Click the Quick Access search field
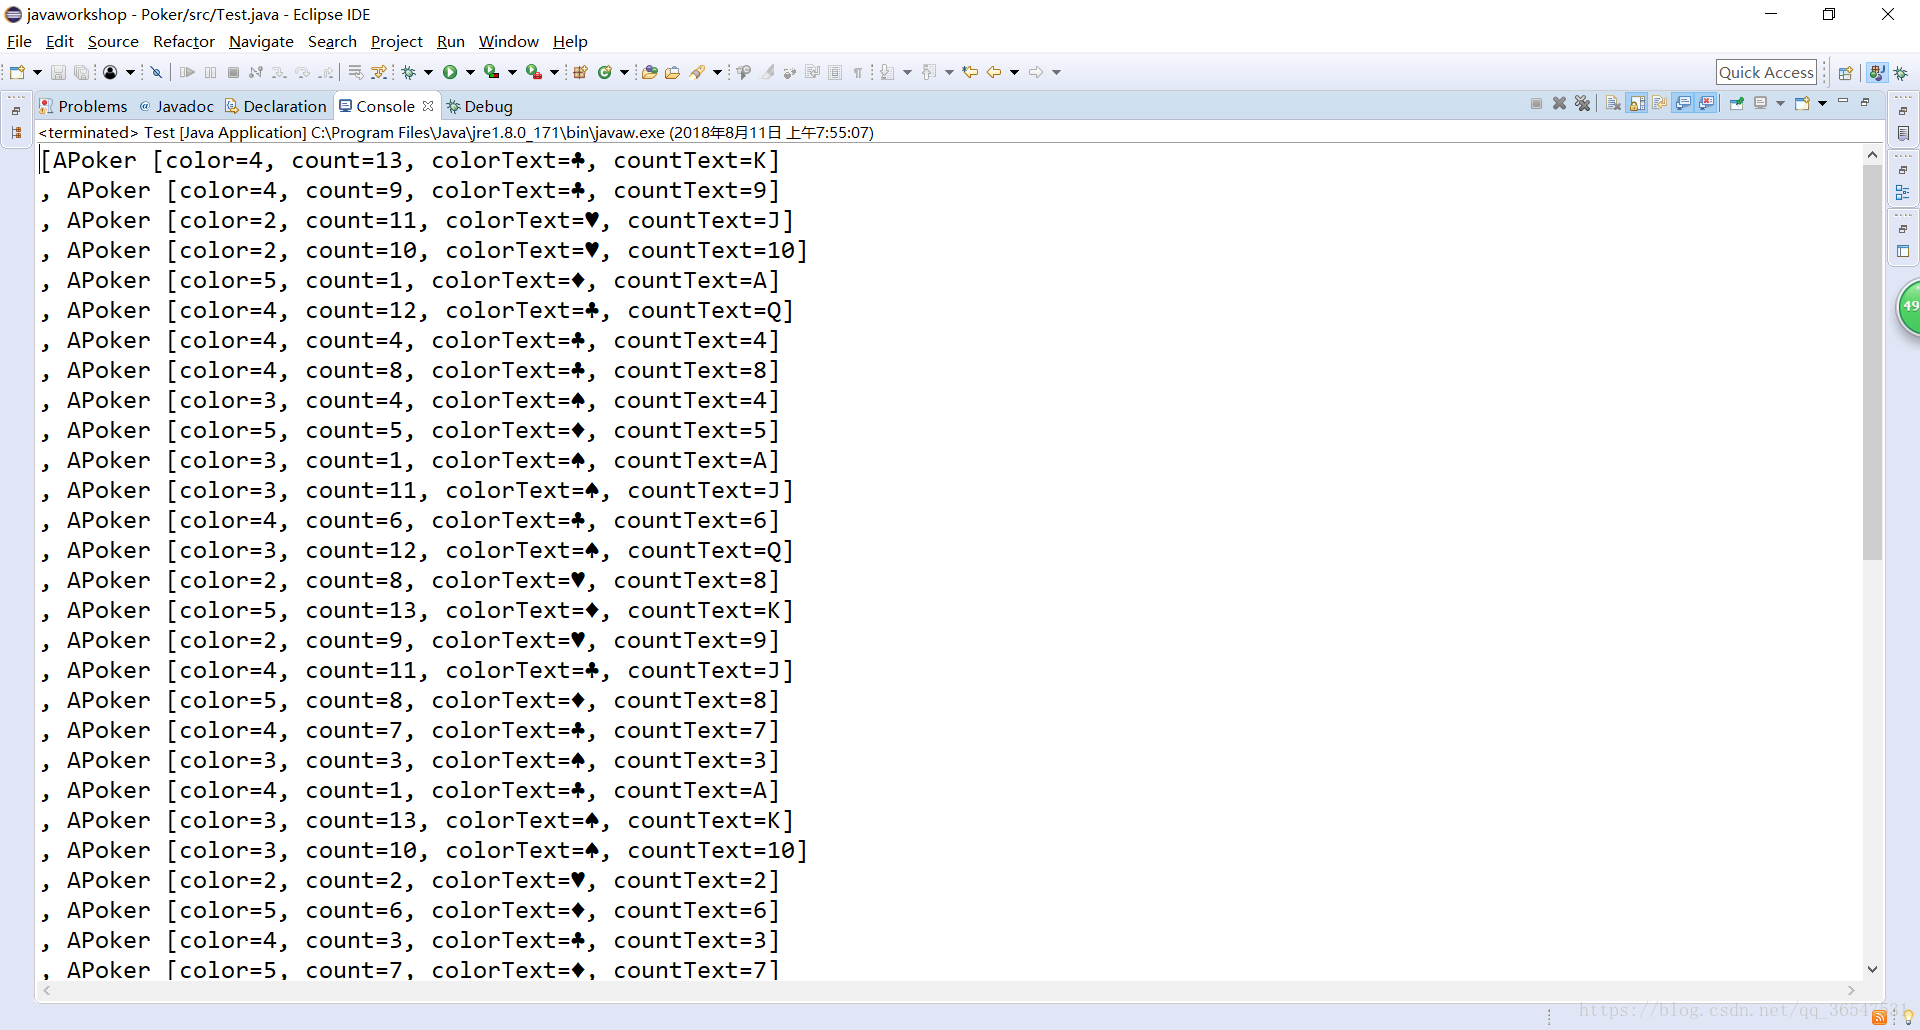This screenshot has width=1920, height=1030. pos(1766,72)
